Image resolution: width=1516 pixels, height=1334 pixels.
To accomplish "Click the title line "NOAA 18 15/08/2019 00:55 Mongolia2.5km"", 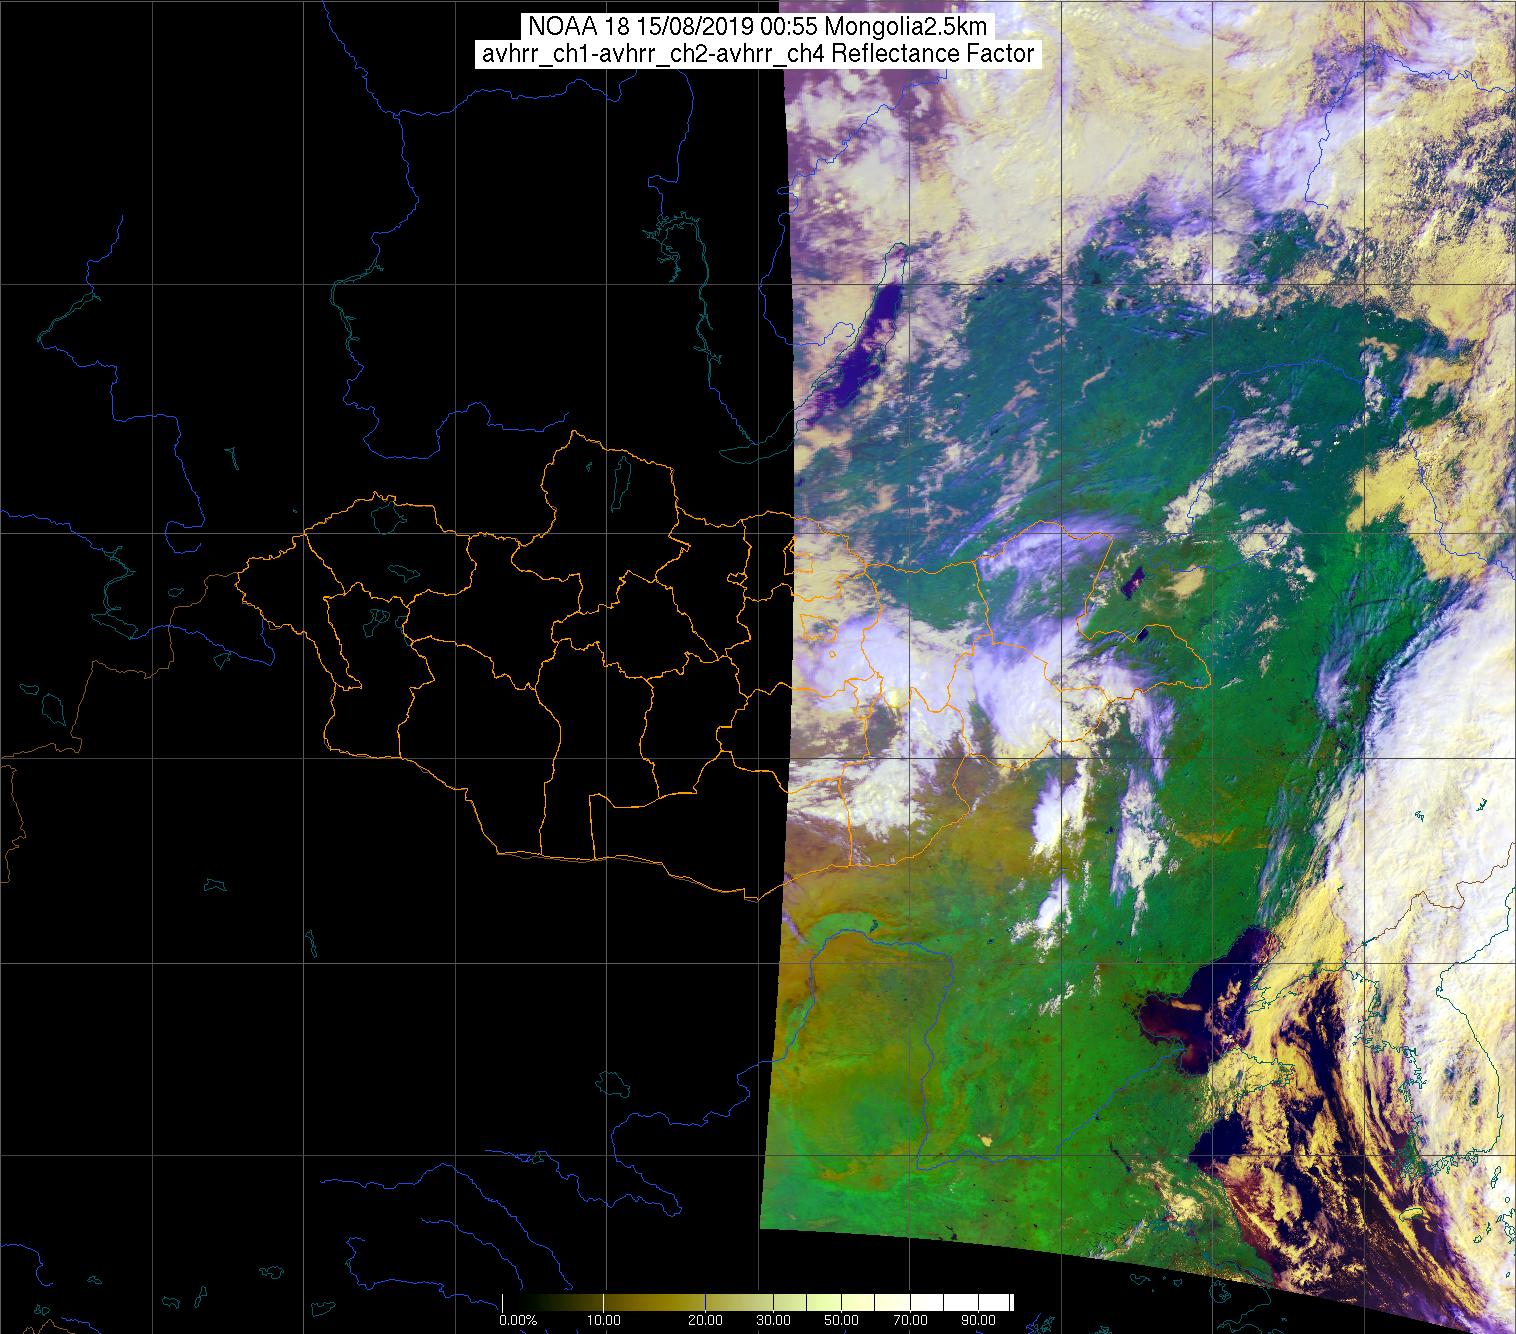I will tap(758, 26).
